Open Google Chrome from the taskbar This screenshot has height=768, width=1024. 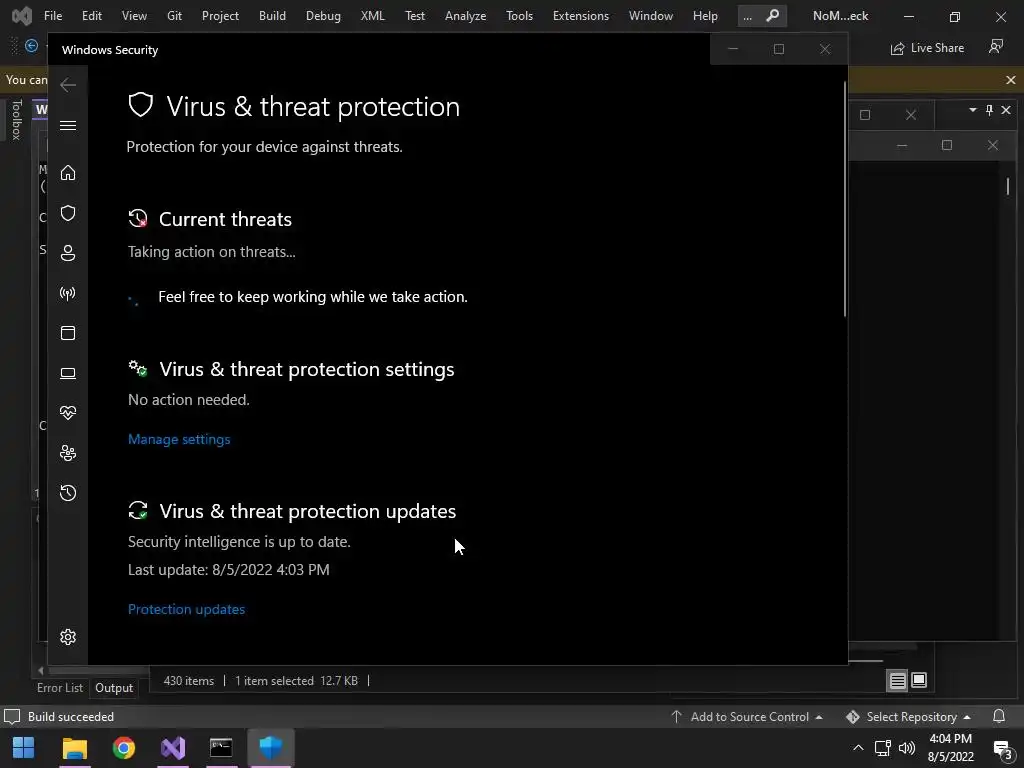click(123, 748)
